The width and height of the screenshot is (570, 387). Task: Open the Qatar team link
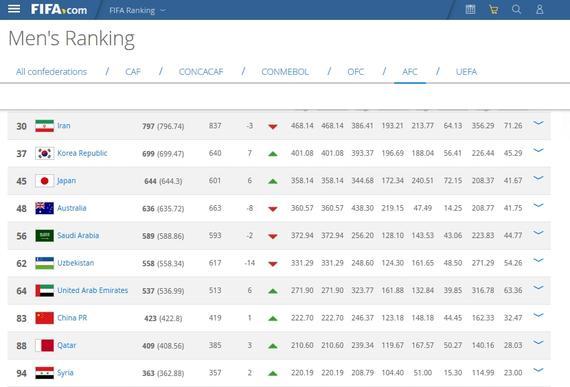(x=67, y=345)
